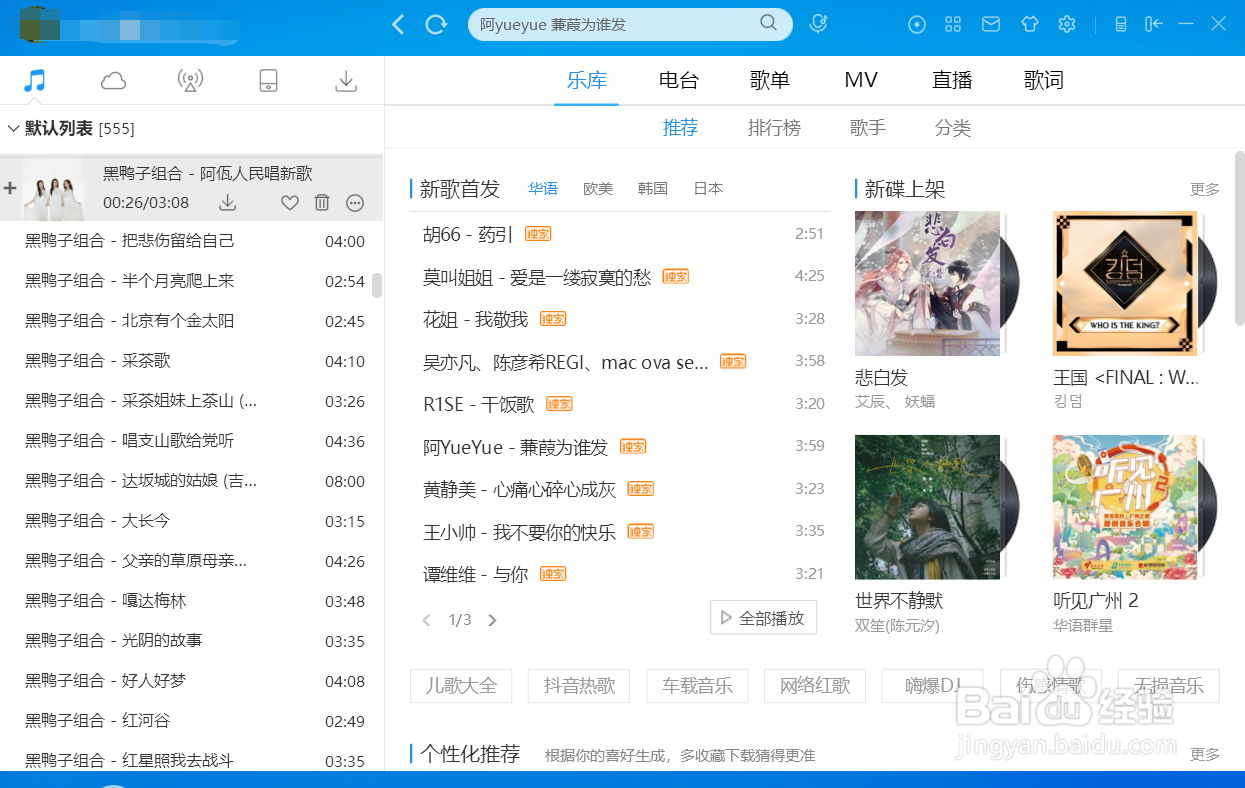Refresh the page with reload icon
1245x788 pixels.
pyautogui.click(x=436, y=24)
